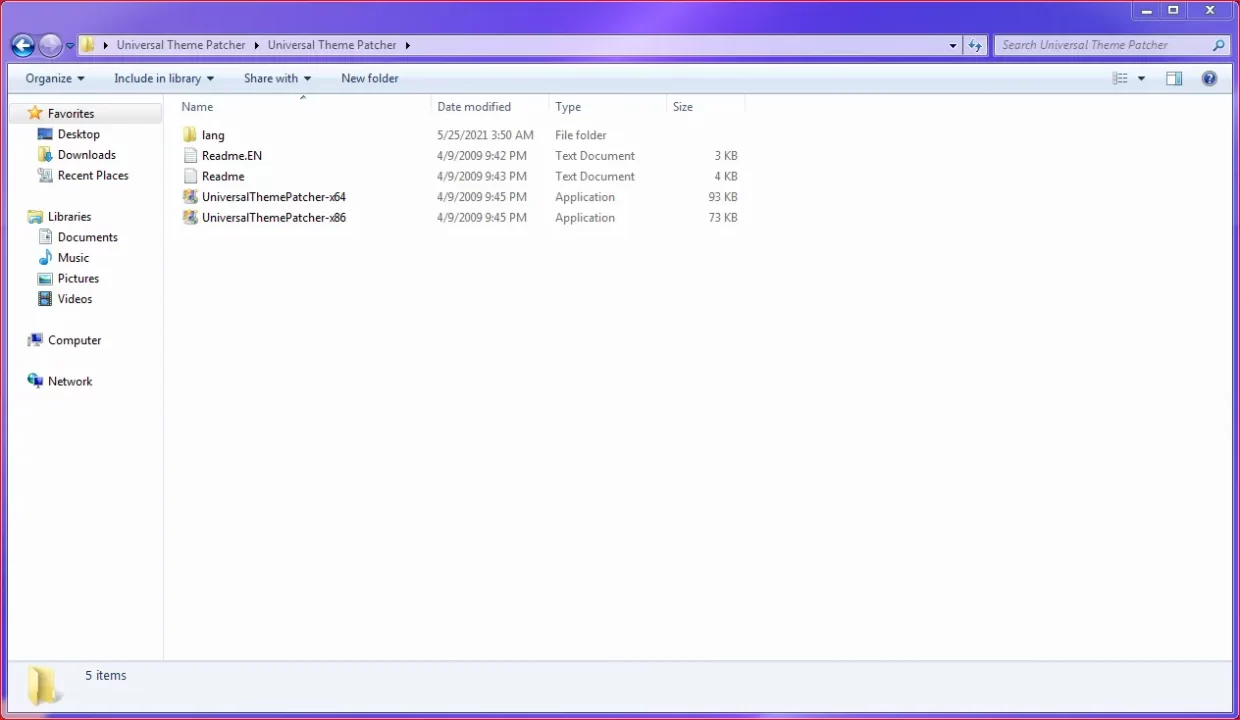Screen dimensions: 1240x720
Task: Click the File folder type cell
Action: click(581, 135)
